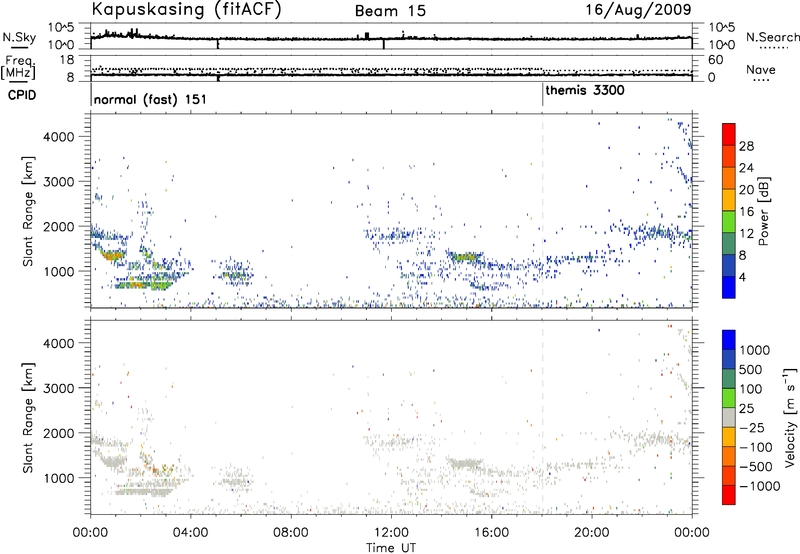Screen dimensions: 800x554
Task: Select the 'Beam 15' heading text
Action: [390, 11]
